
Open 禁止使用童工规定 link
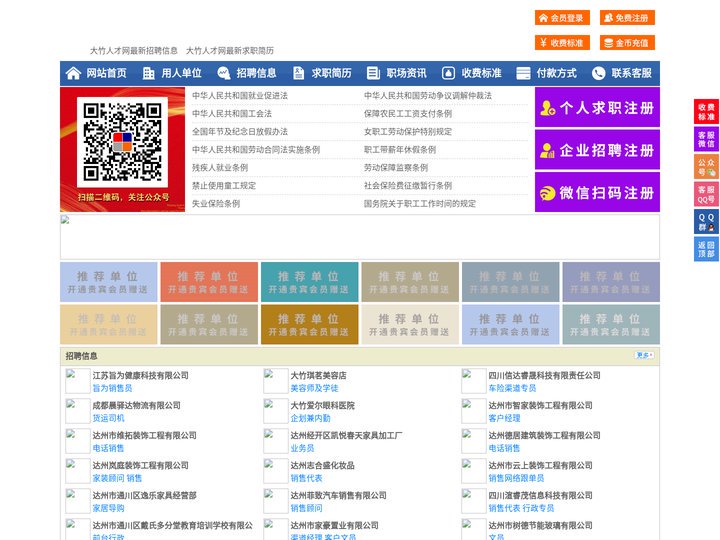[224, 186]
